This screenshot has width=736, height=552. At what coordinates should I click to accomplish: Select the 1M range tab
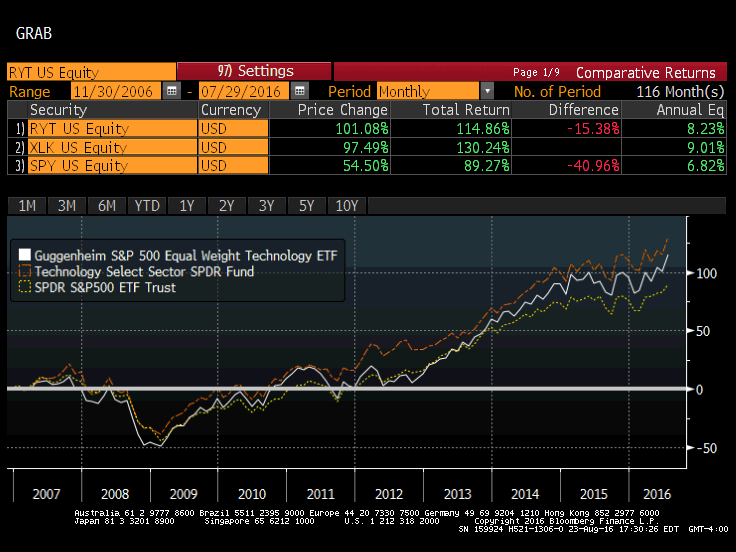[27, 206]
